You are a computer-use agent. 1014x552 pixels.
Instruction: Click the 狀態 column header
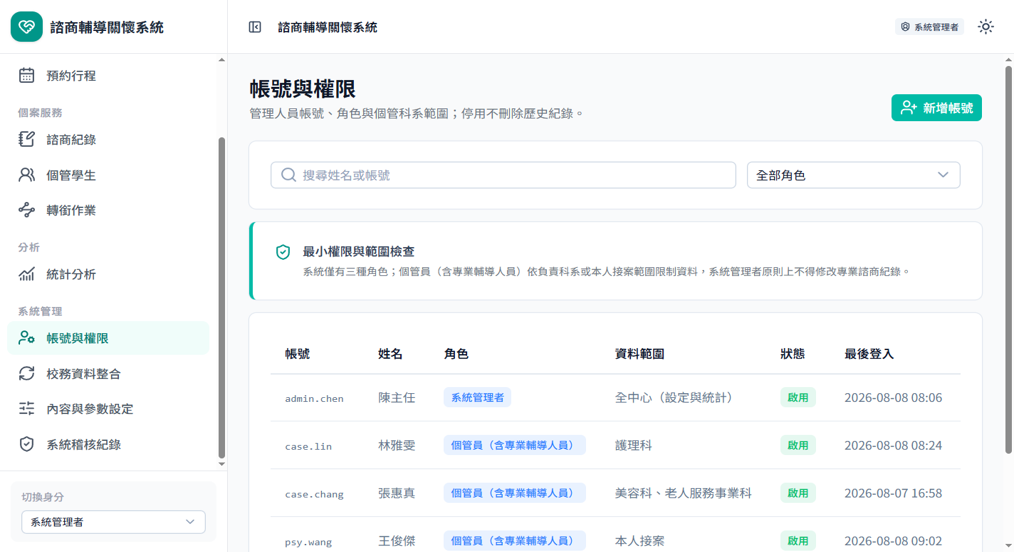click(793, 354)
